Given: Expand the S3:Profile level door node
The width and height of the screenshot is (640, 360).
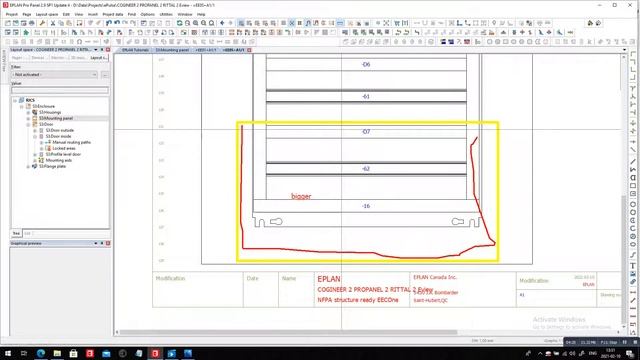Looking at the screenshot, I should point(35,155).
